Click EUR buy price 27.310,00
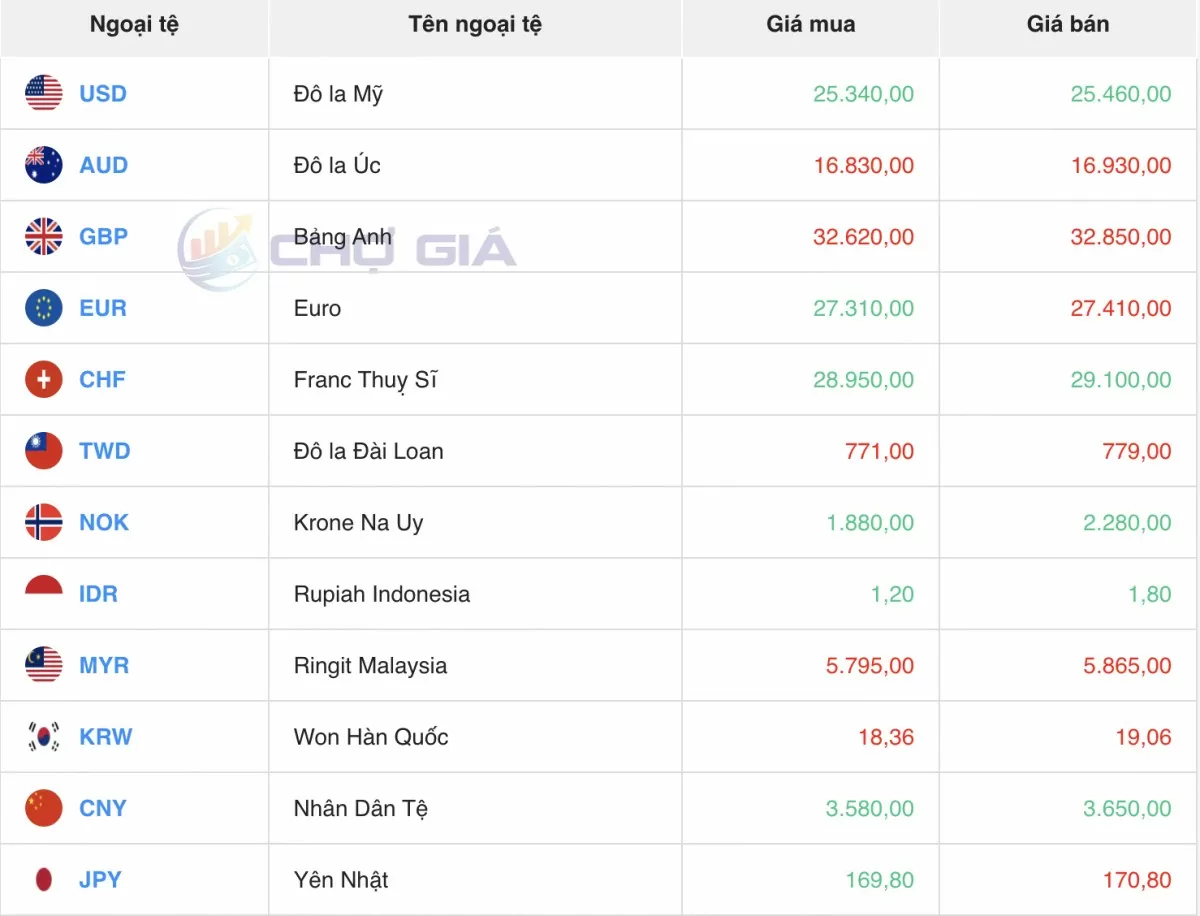Screen dimensions: 1200x916 pos(864,308)
